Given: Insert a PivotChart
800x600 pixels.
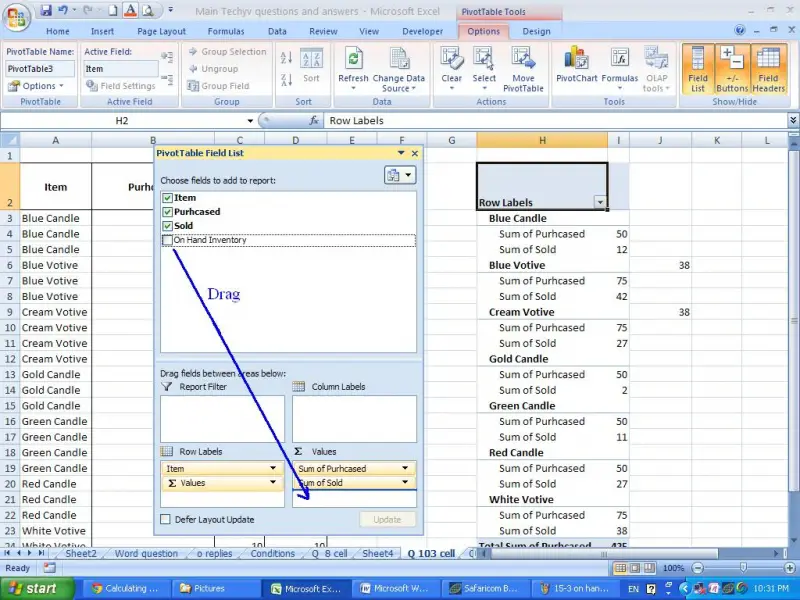Looking at the screenshot, I should point(577,65).
